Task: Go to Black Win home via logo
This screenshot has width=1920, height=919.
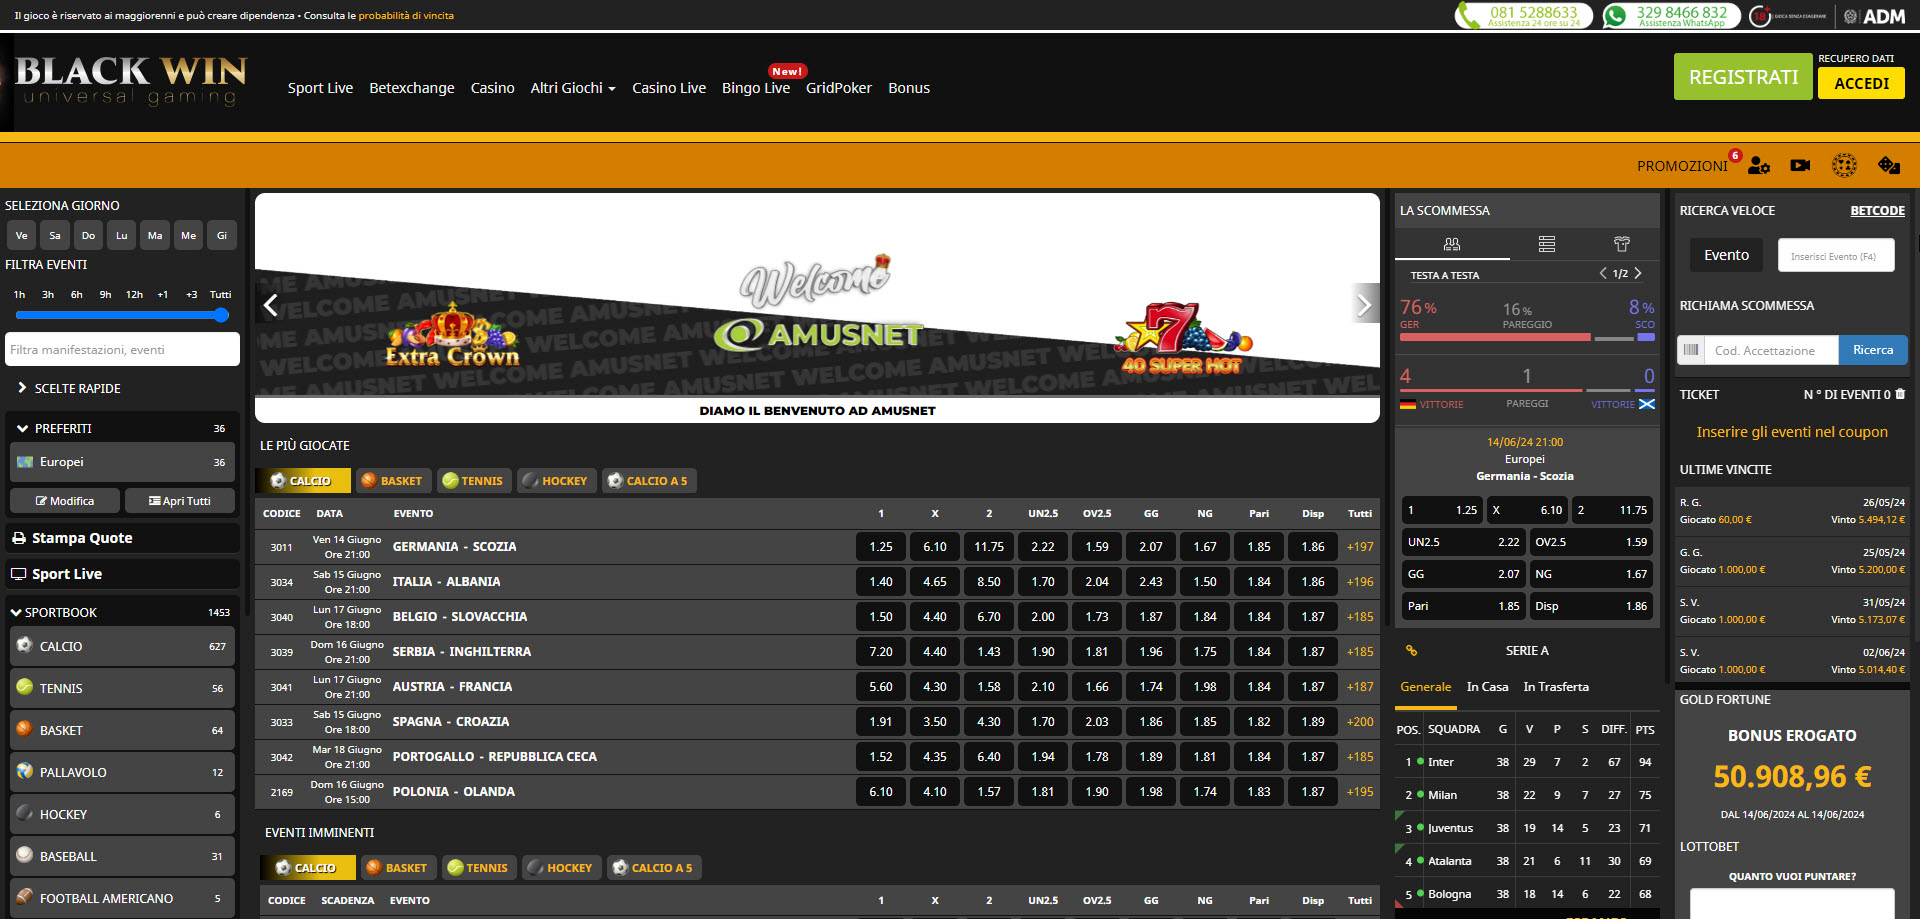Action: 131,80
